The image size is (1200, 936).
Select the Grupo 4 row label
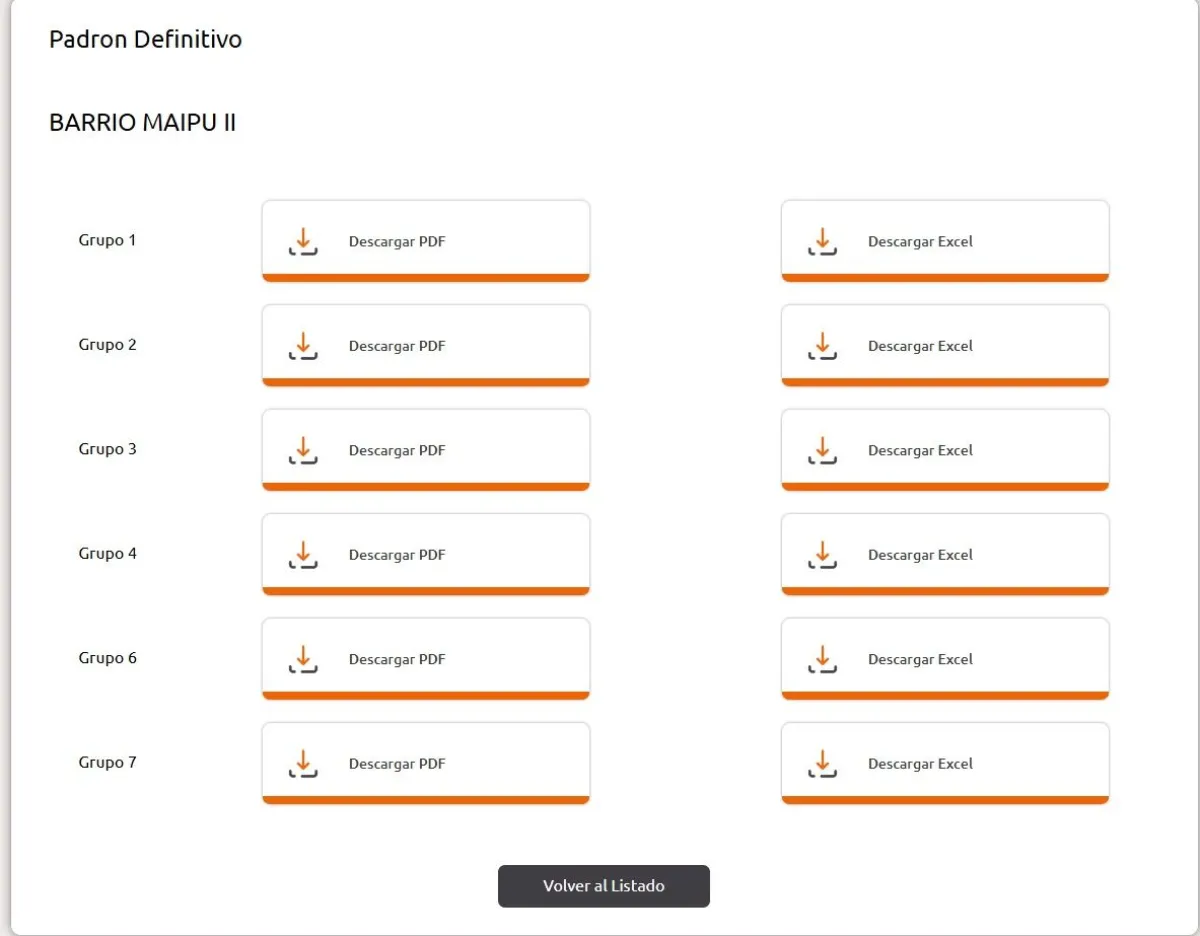pos(107,554)
